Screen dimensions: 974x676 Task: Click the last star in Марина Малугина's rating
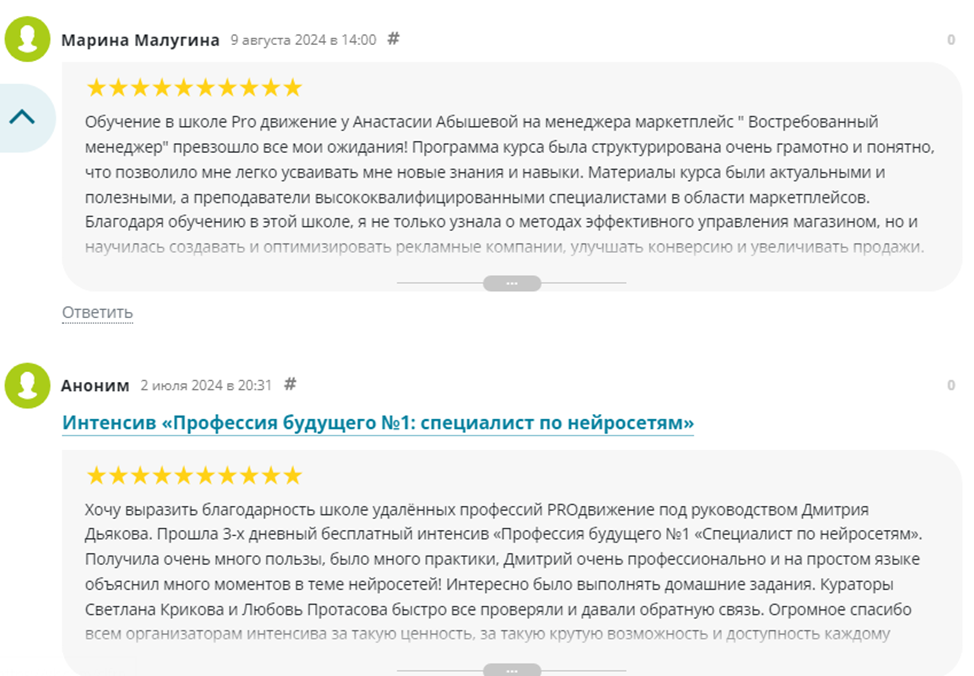(292, 88)
